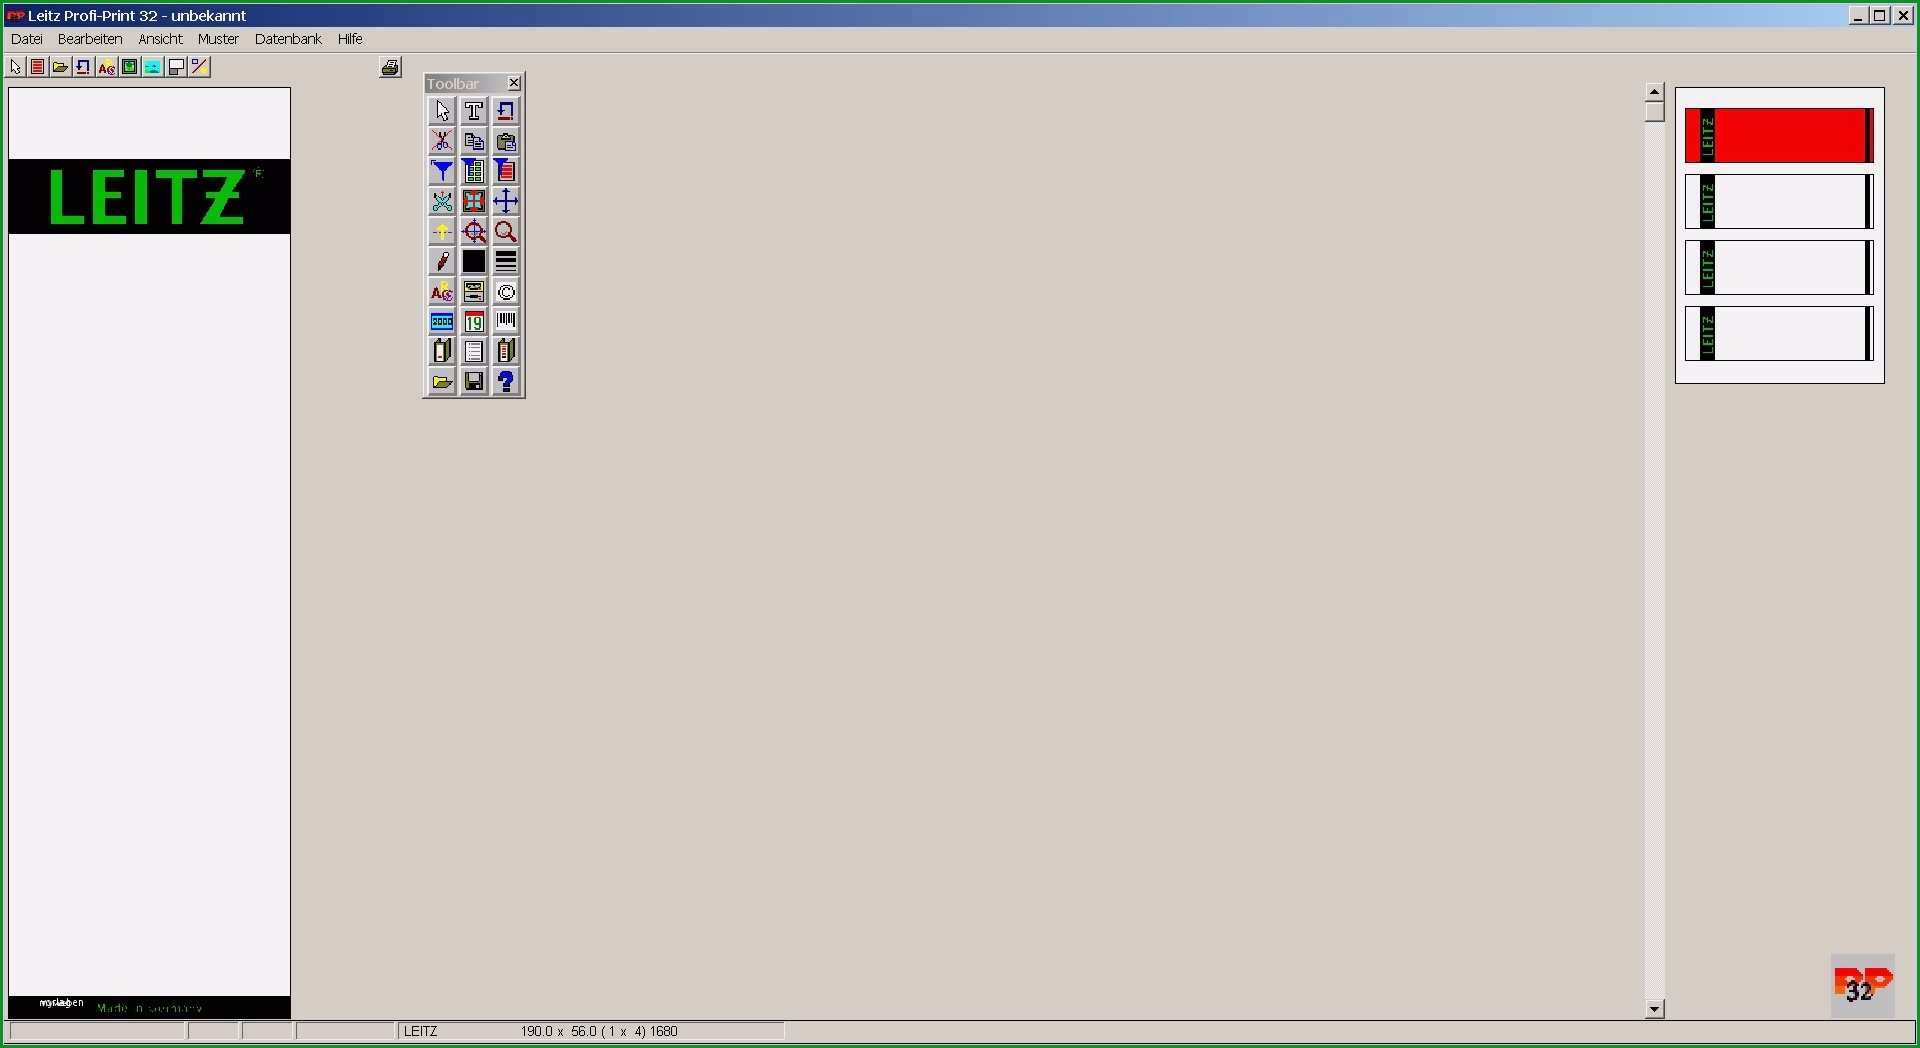Open the Datenbank menu
The width and height of the screenshot is (1920, 1048).
[288, 39]
